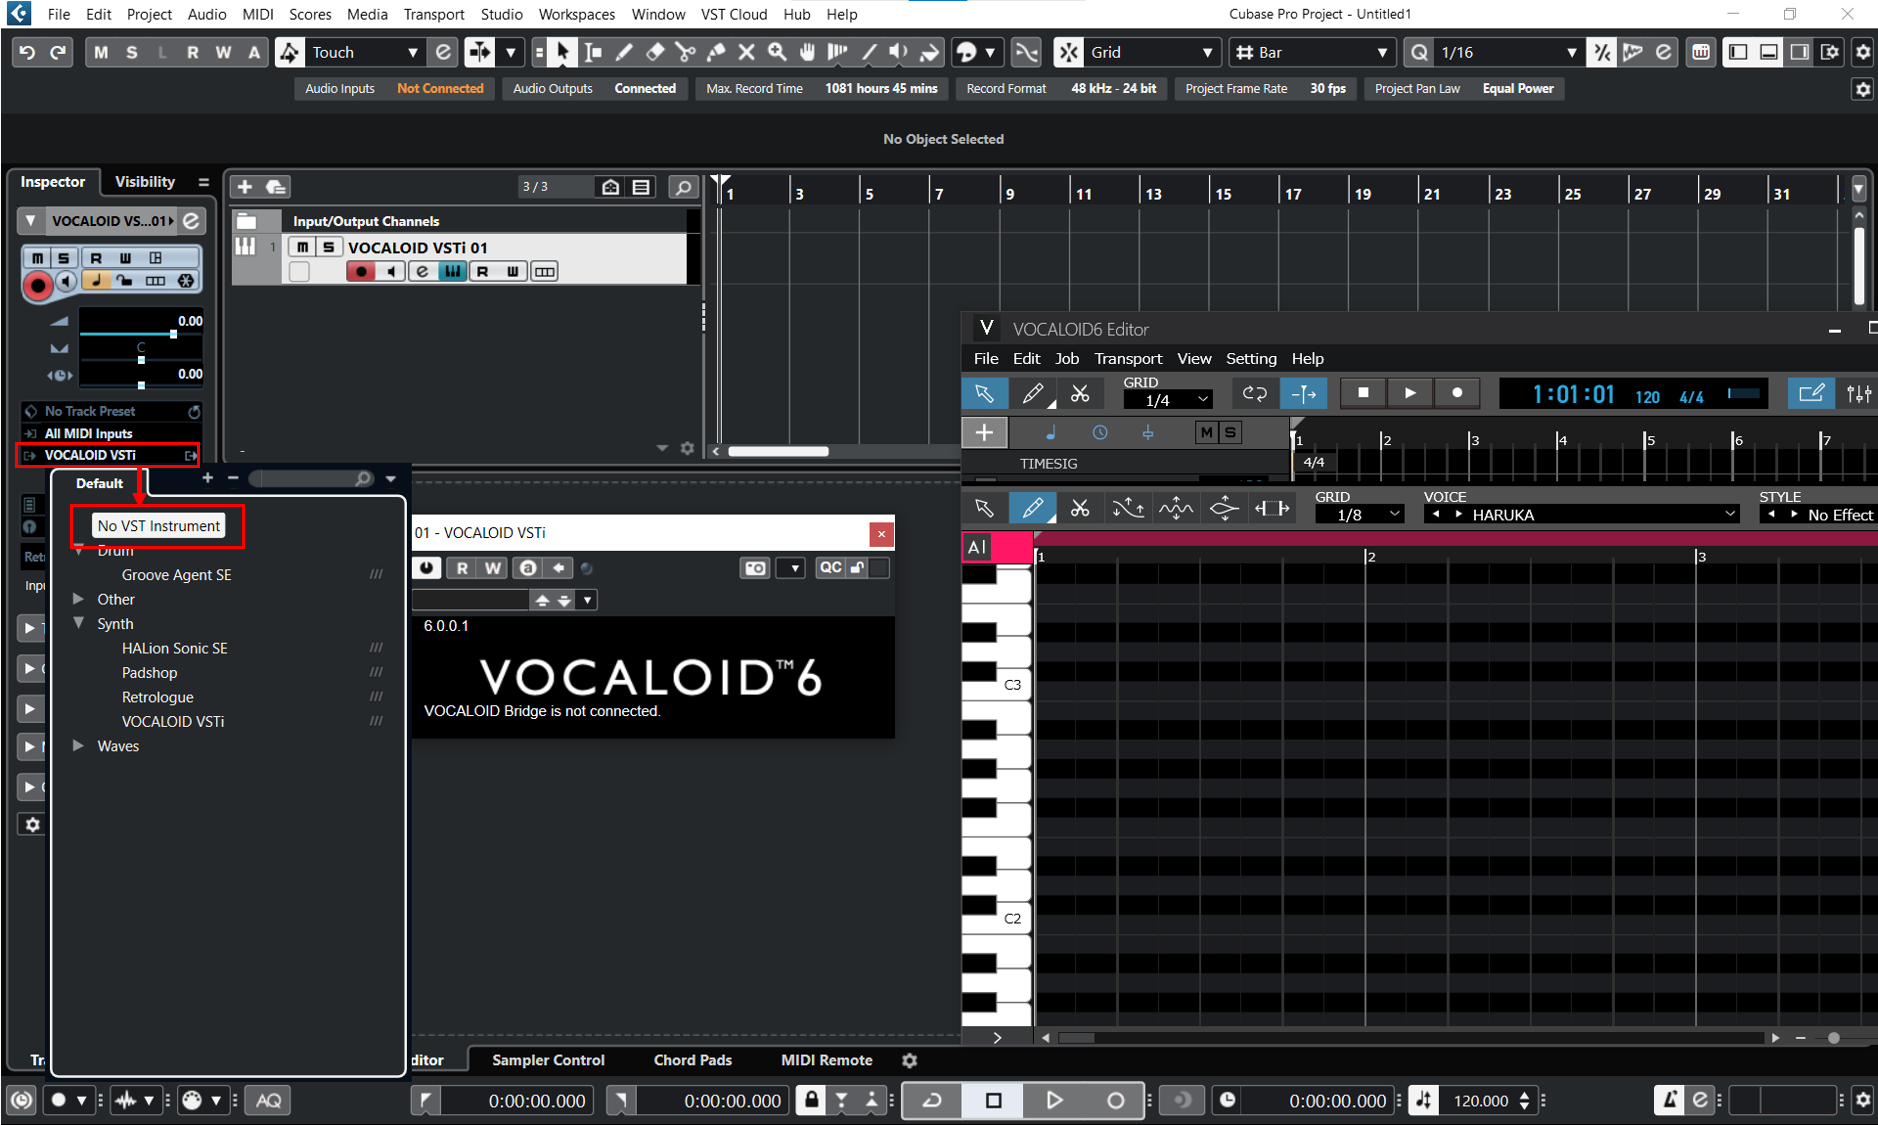The height and width of the screenshot is (1125, 1878).
Task: Click the VOCALOID6 add track plus button
Action: (984, 433)
